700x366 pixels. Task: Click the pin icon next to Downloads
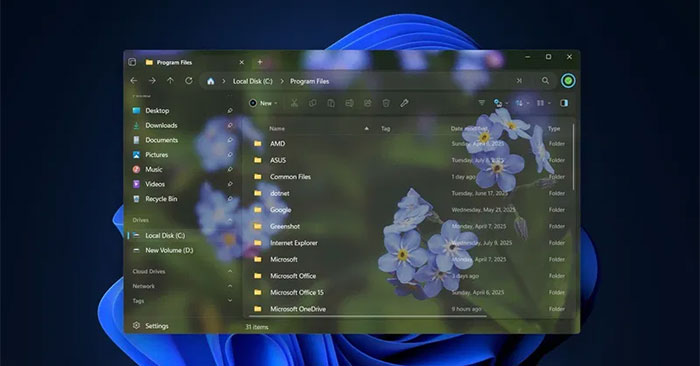click(x=230, y=125)
